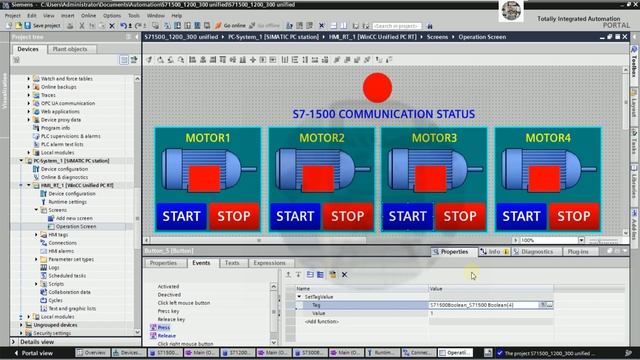Click the project tree vertical scrollbar
640x360 pixels.
138,204
